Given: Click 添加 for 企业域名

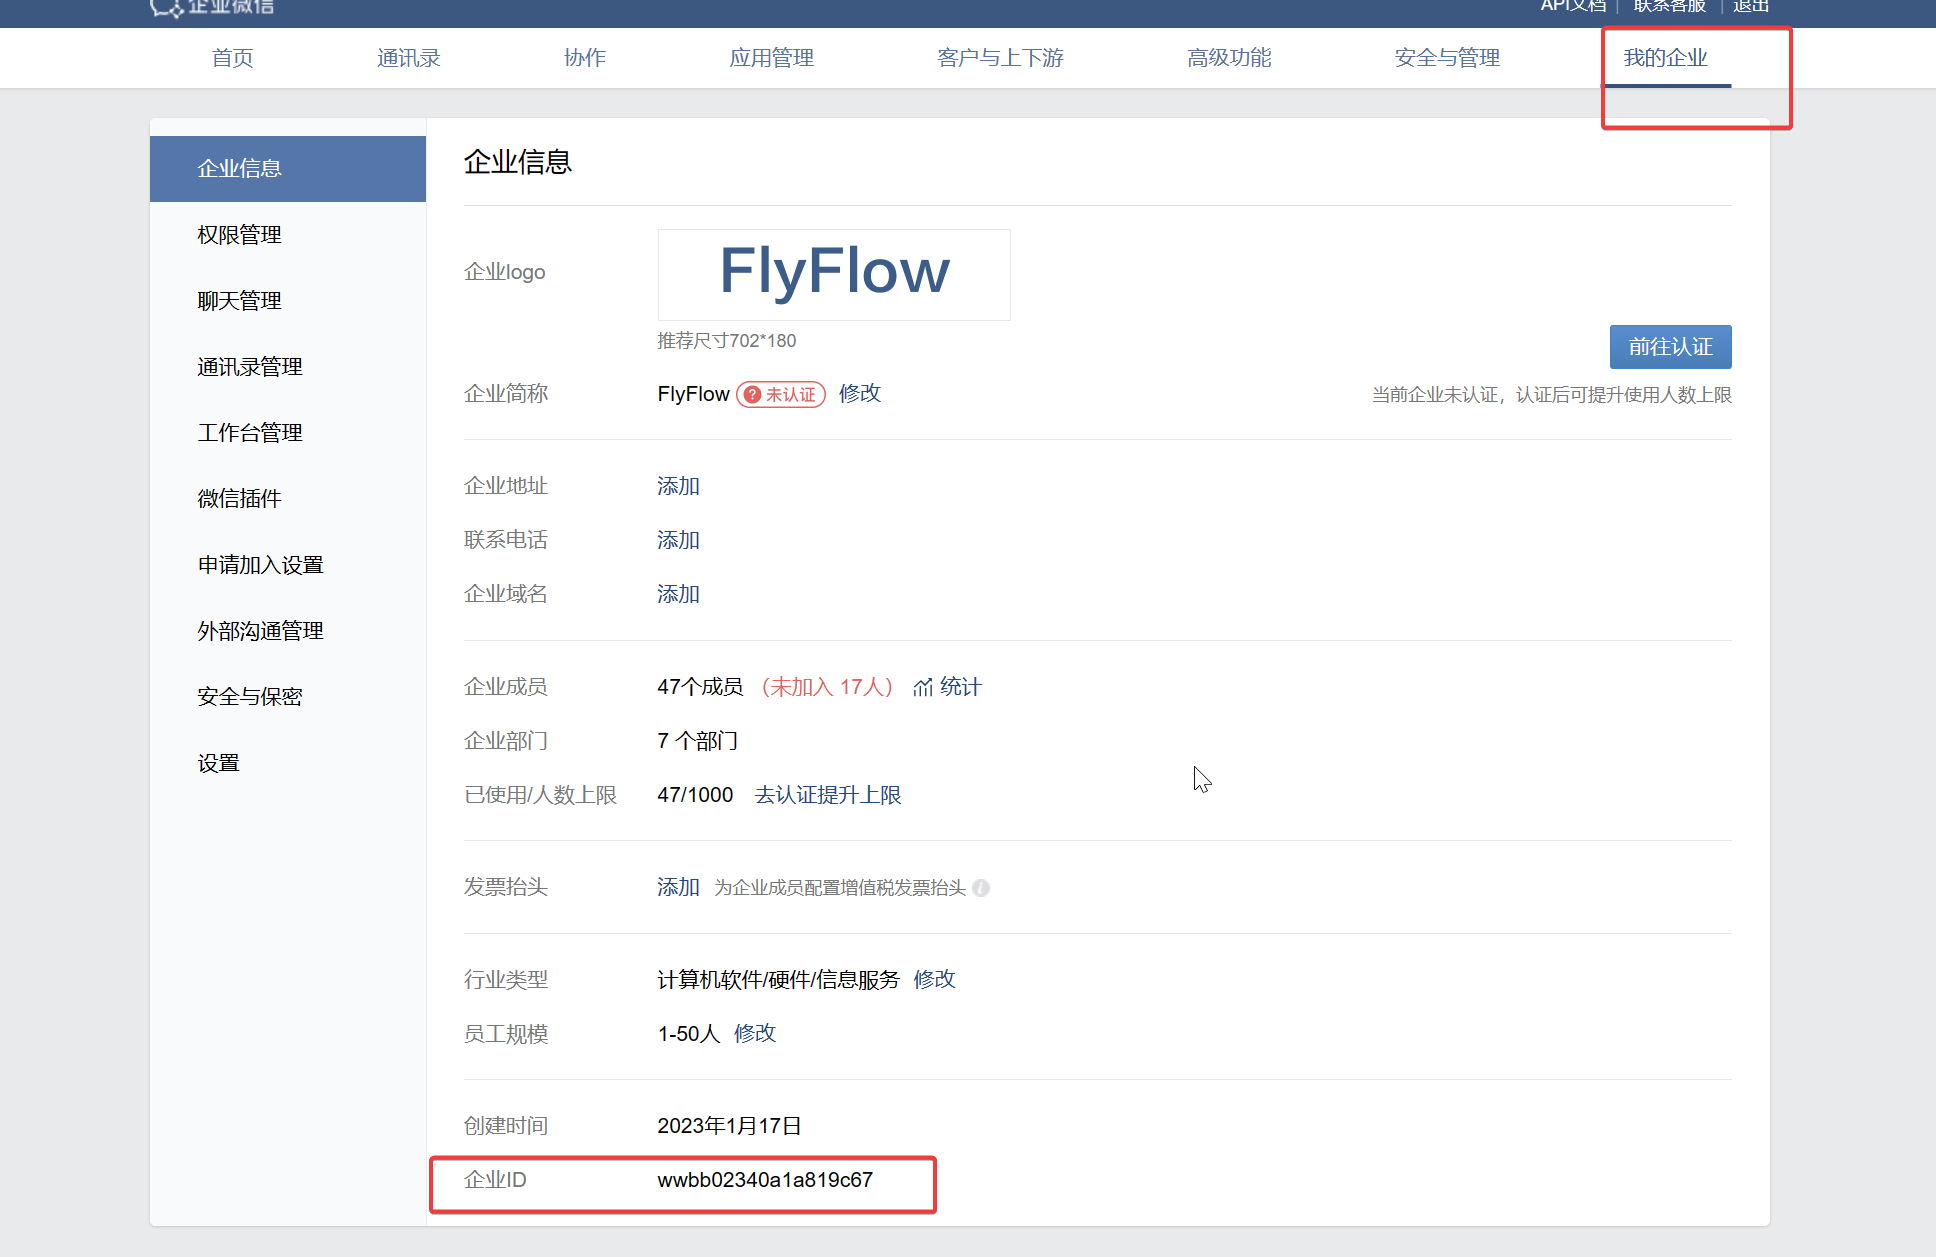Looking at the screenshot, I should click(x=678, y=594).
